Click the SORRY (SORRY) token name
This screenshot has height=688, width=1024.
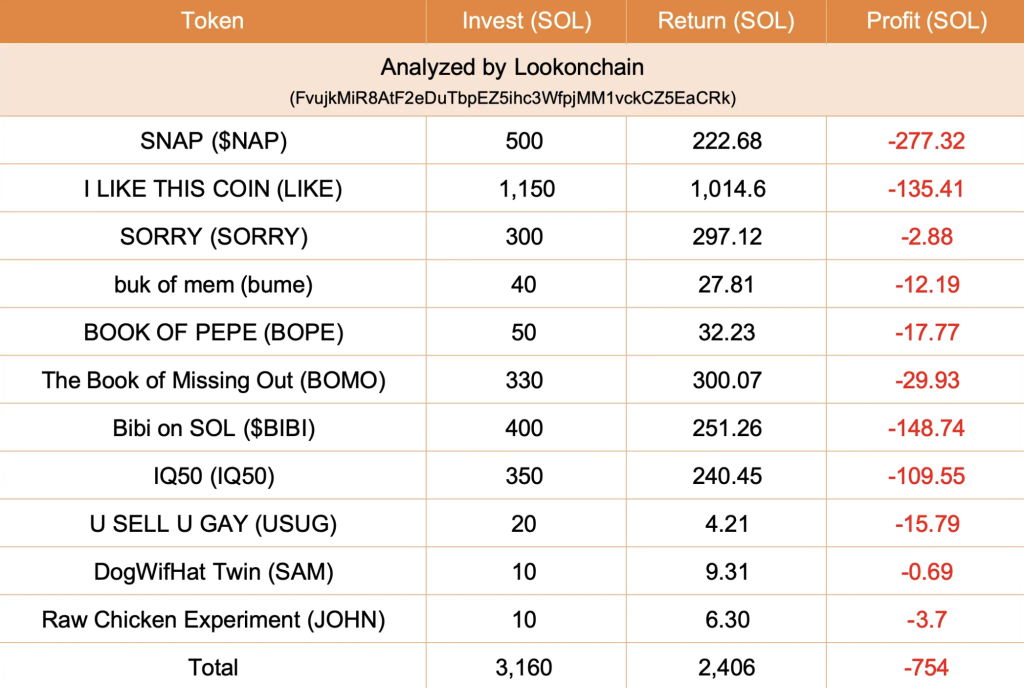click(x=214, y=237)
